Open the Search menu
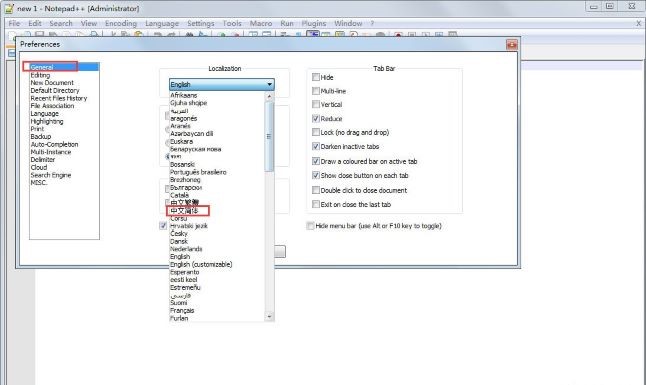 pos(61,23)
